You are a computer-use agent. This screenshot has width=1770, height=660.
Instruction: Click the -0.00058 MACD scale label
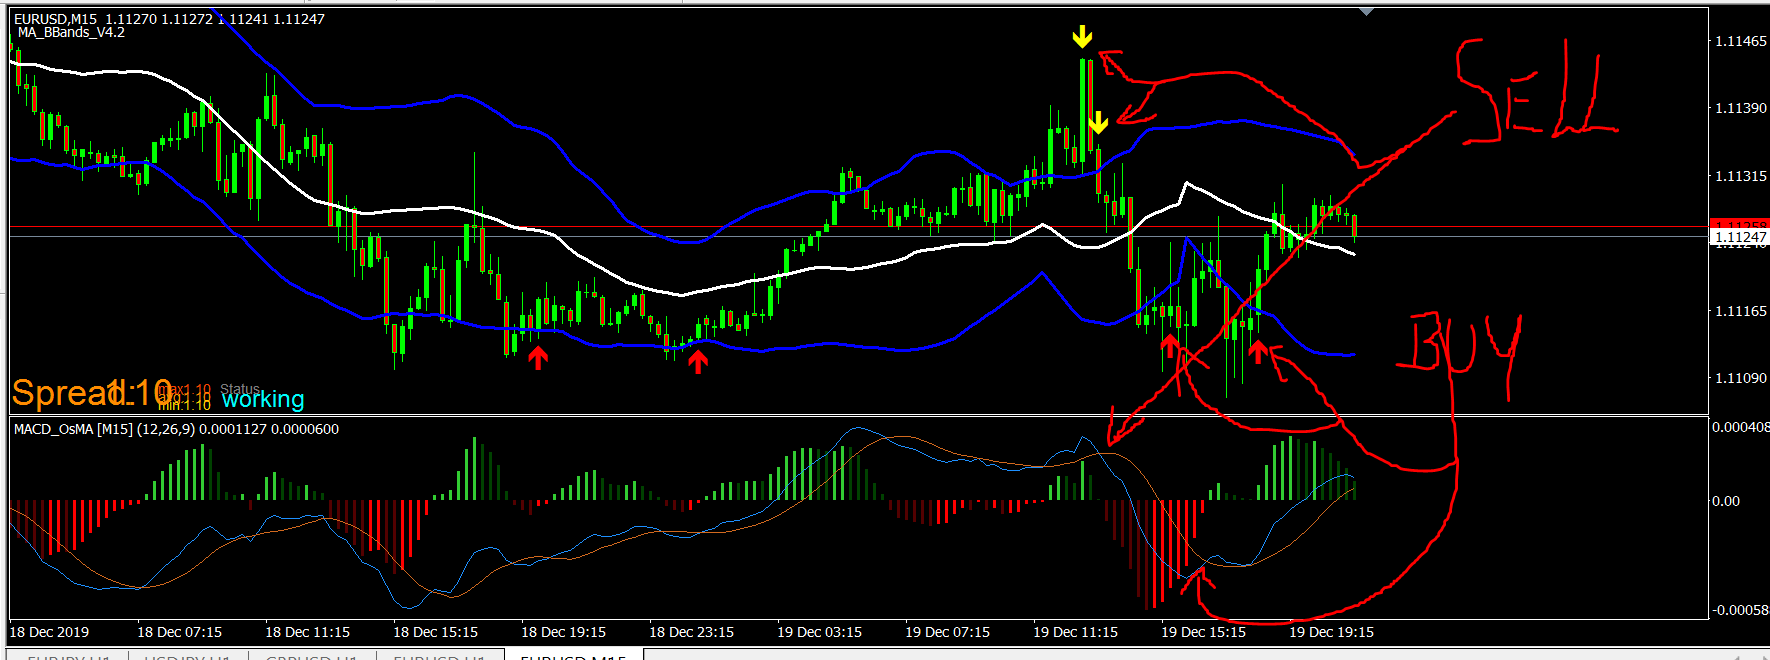click(1741, 610)
